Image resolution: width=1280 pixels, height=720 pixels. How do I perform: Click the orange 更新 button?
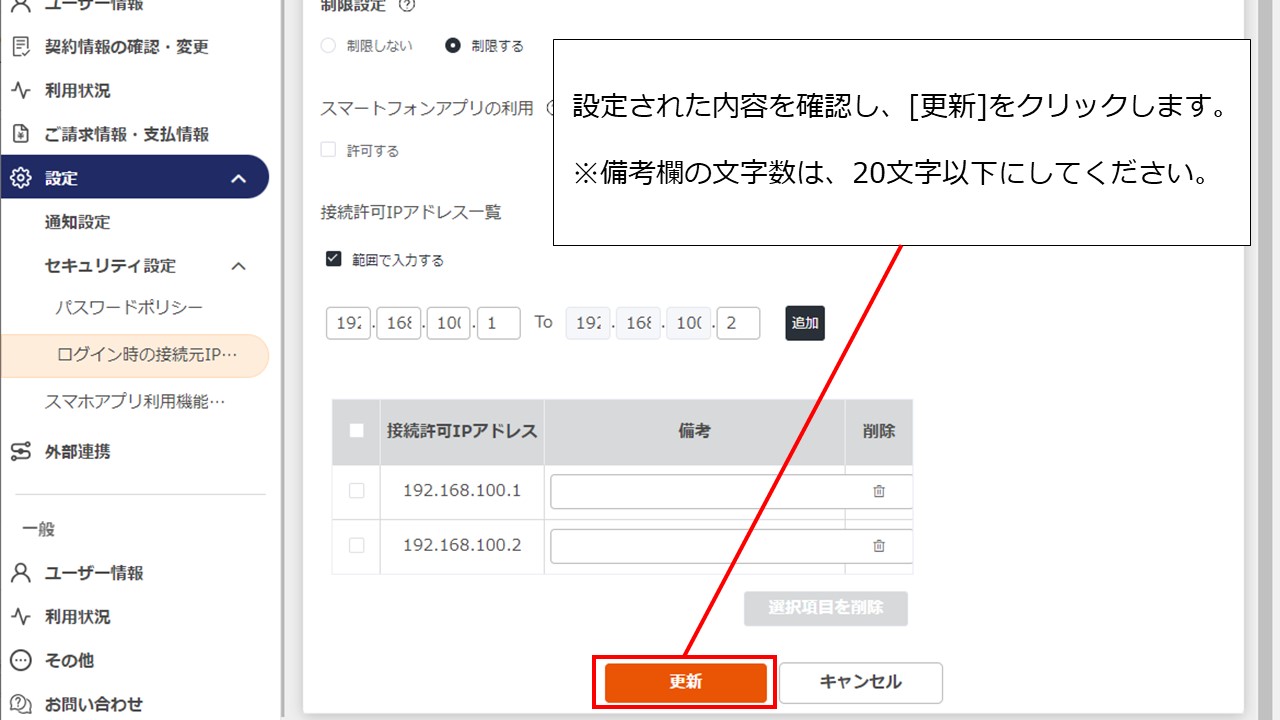(x=685, y=682)
